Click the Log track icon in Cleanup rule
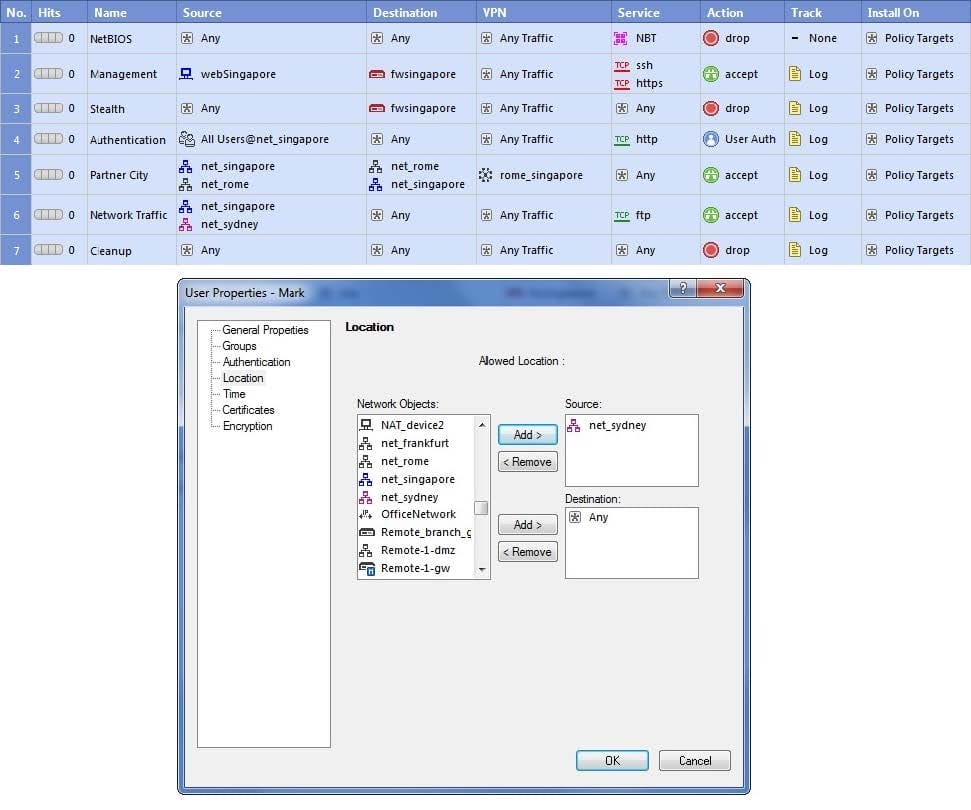 point(795,250)
